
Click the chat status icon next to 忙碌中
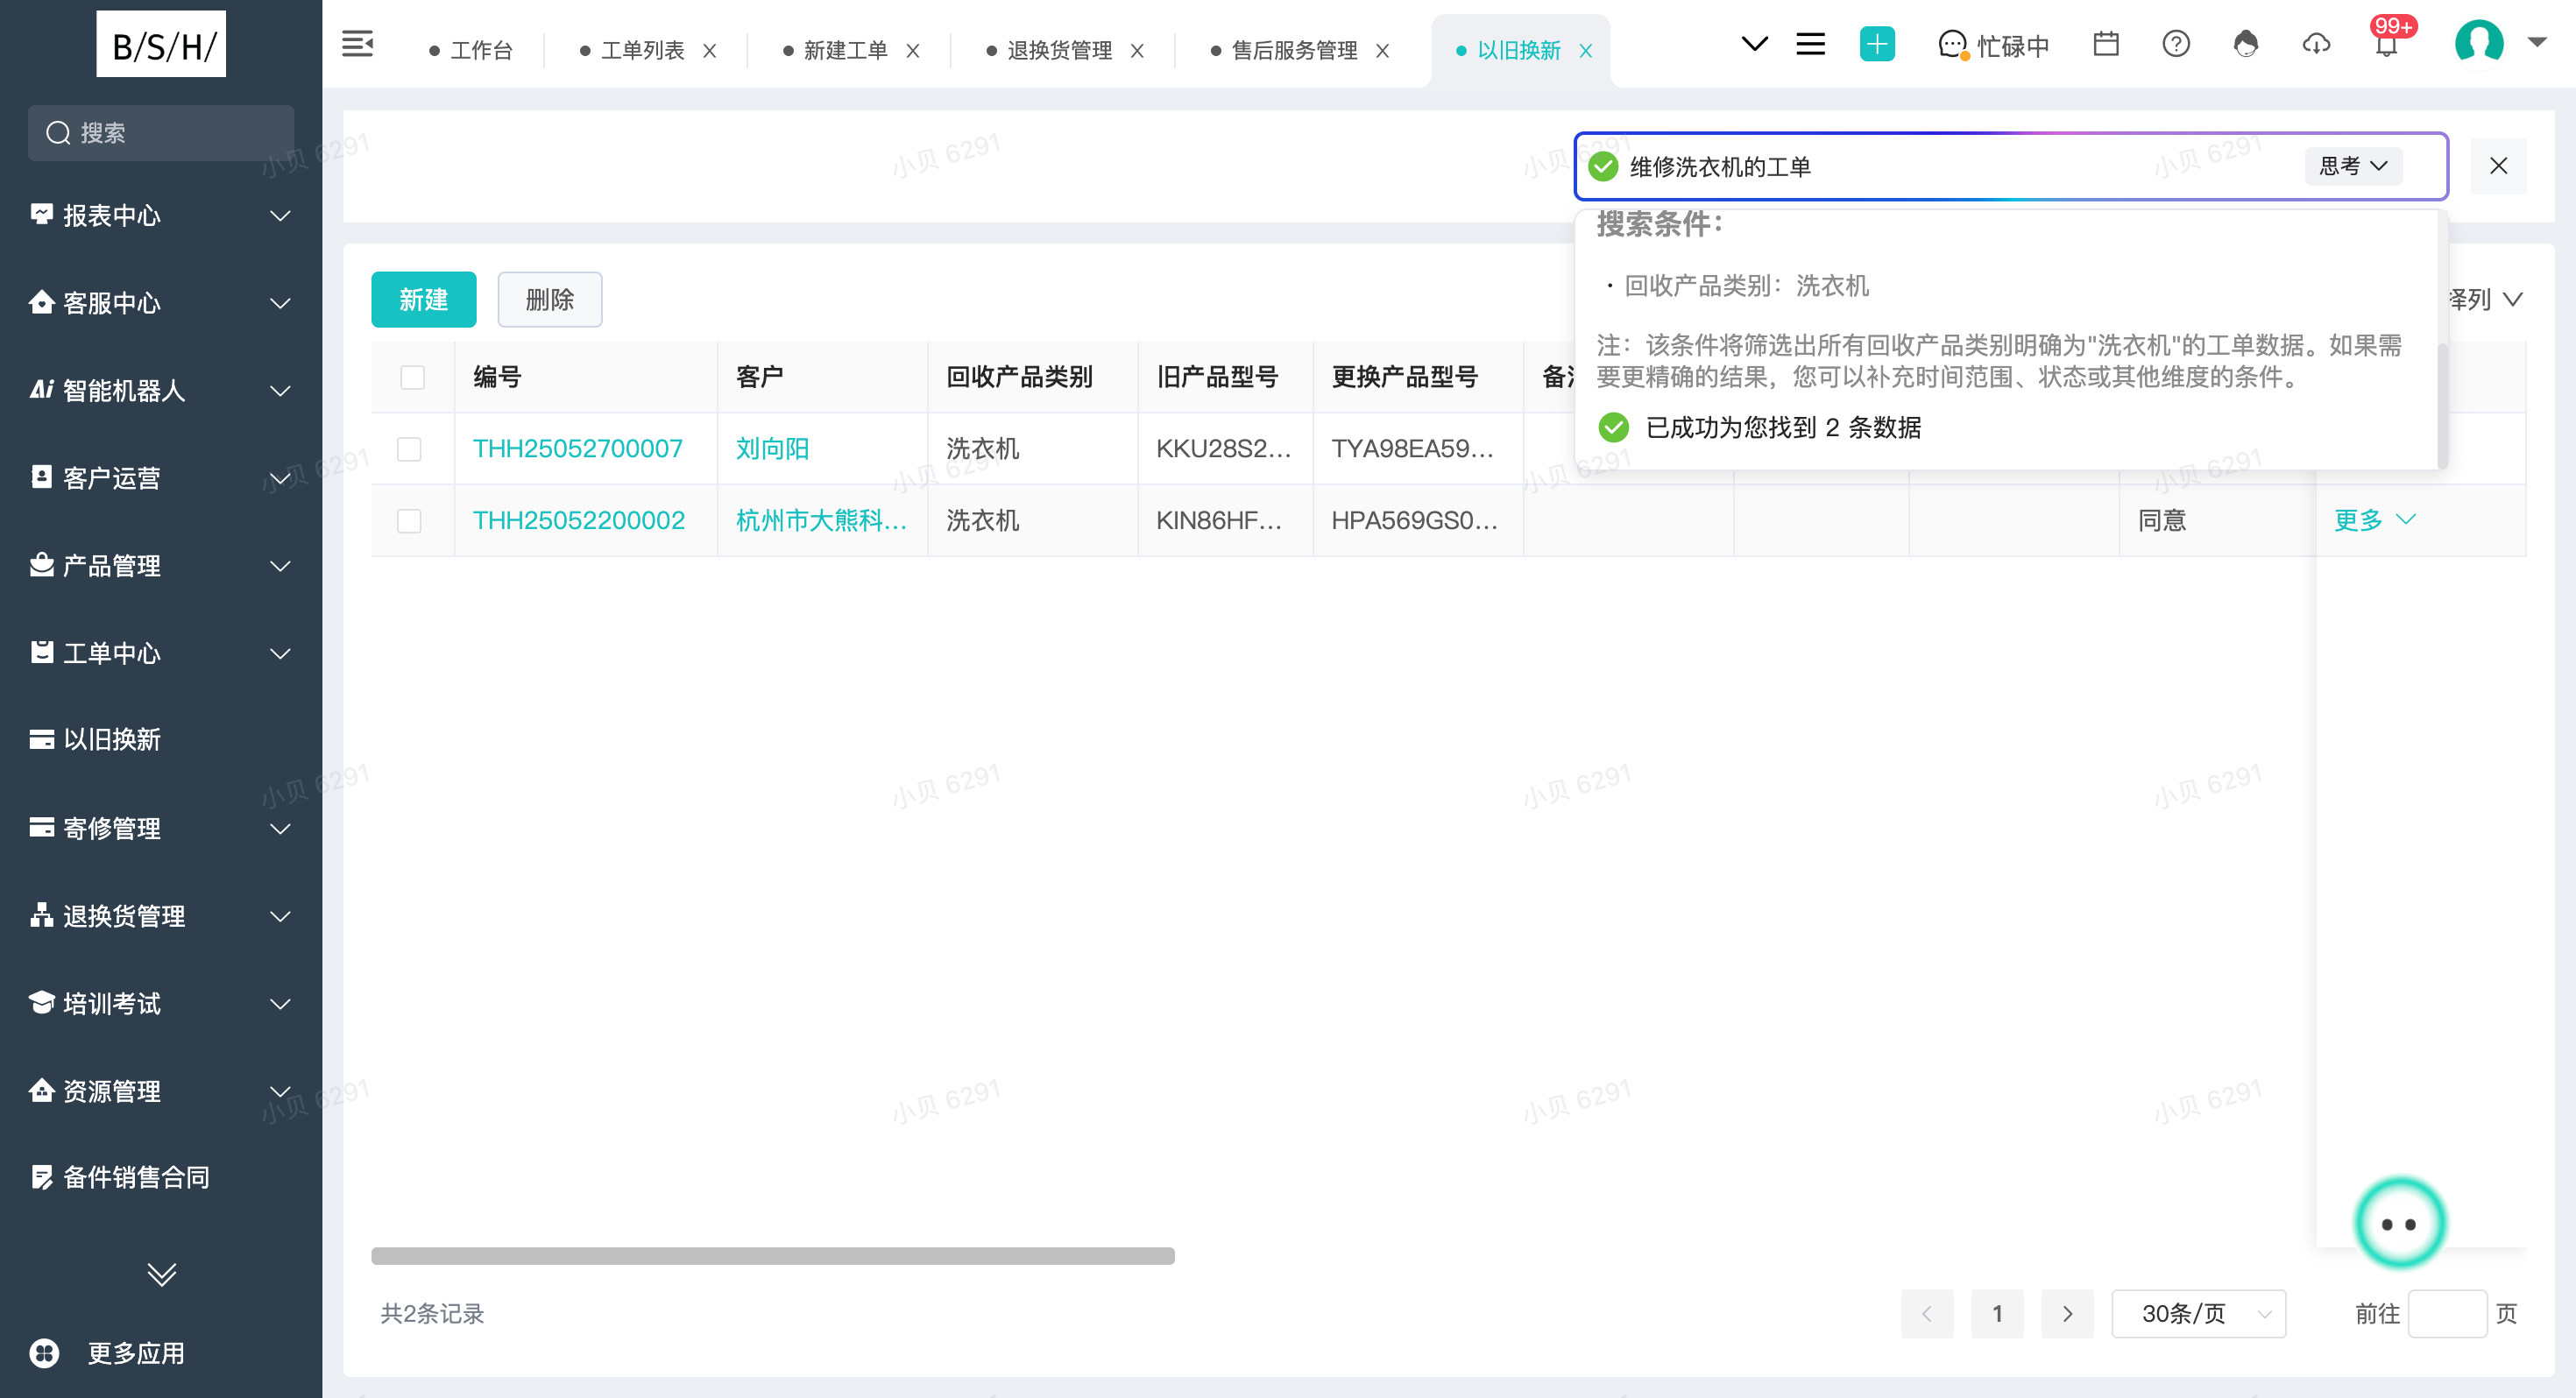click(1954, 45)
